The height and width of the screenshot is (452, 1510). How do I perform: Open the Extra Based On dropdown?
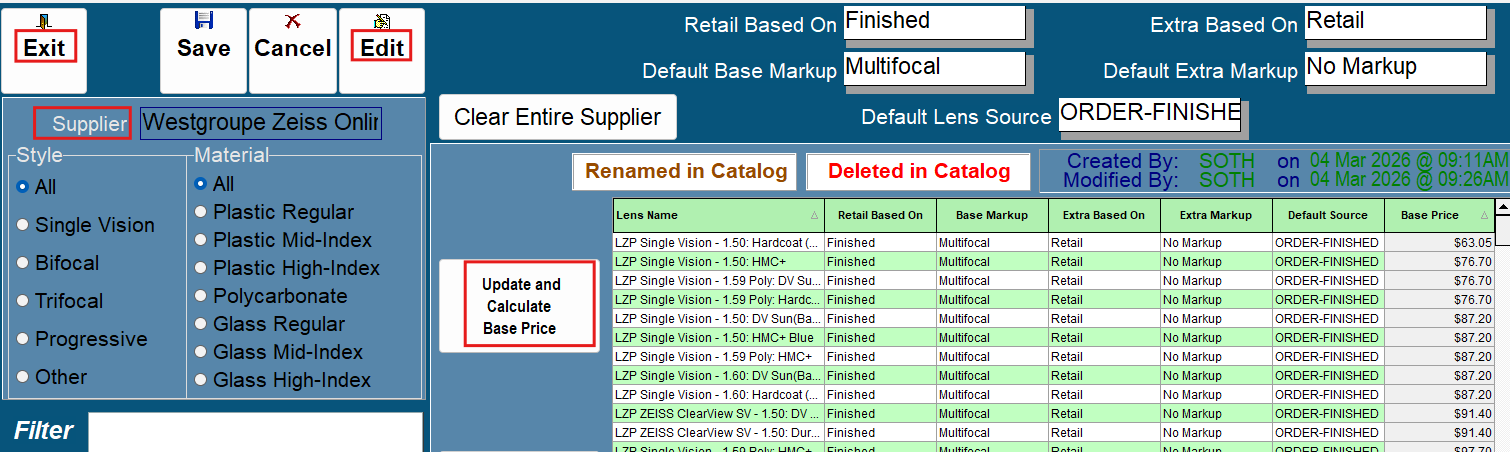tap(1395, 23)
